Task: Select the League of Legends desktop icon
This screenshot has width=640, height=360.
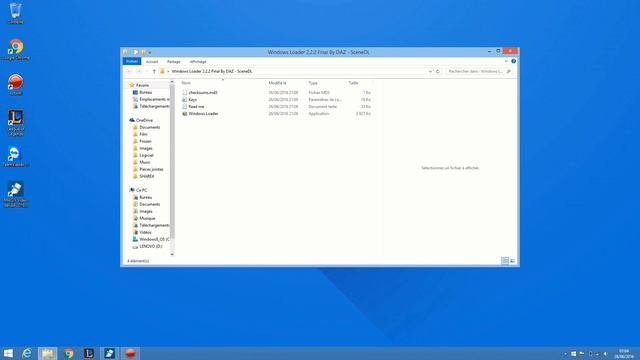Action: point(16,122)
